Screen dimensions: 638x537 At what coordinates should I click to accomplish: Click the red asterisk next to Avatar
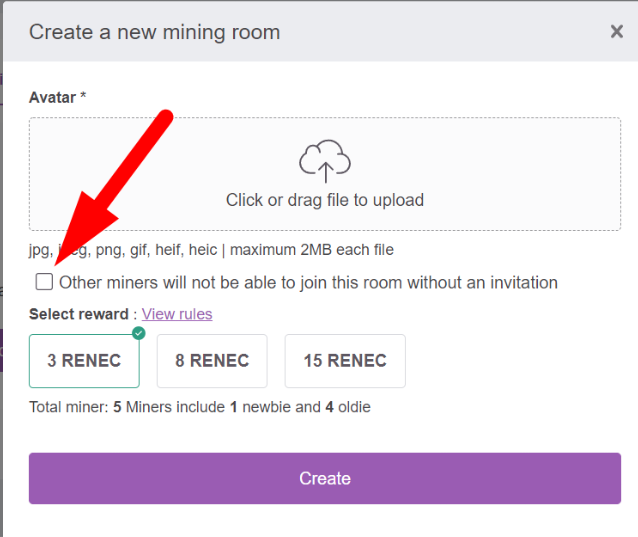click(83, 97)
